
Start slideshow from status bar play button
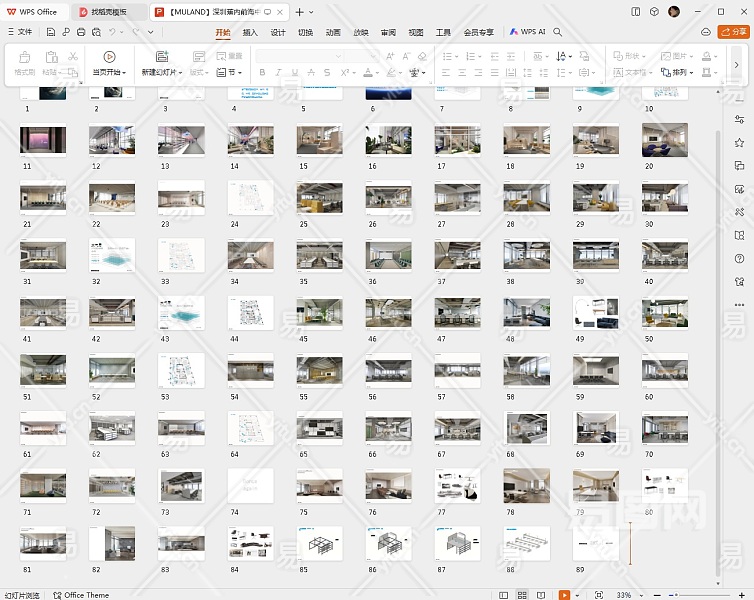click(x=565, y=595)
